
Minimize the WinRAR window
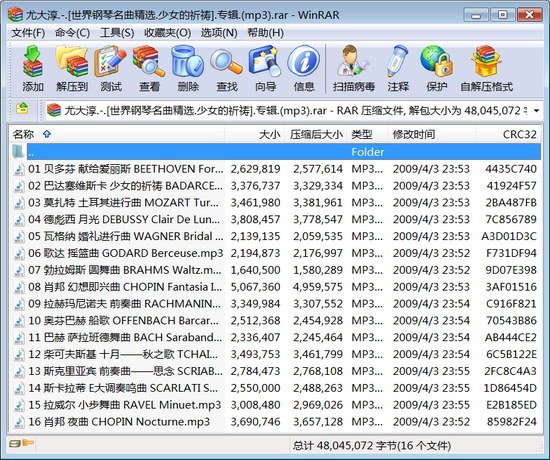[x=476, y=15]
